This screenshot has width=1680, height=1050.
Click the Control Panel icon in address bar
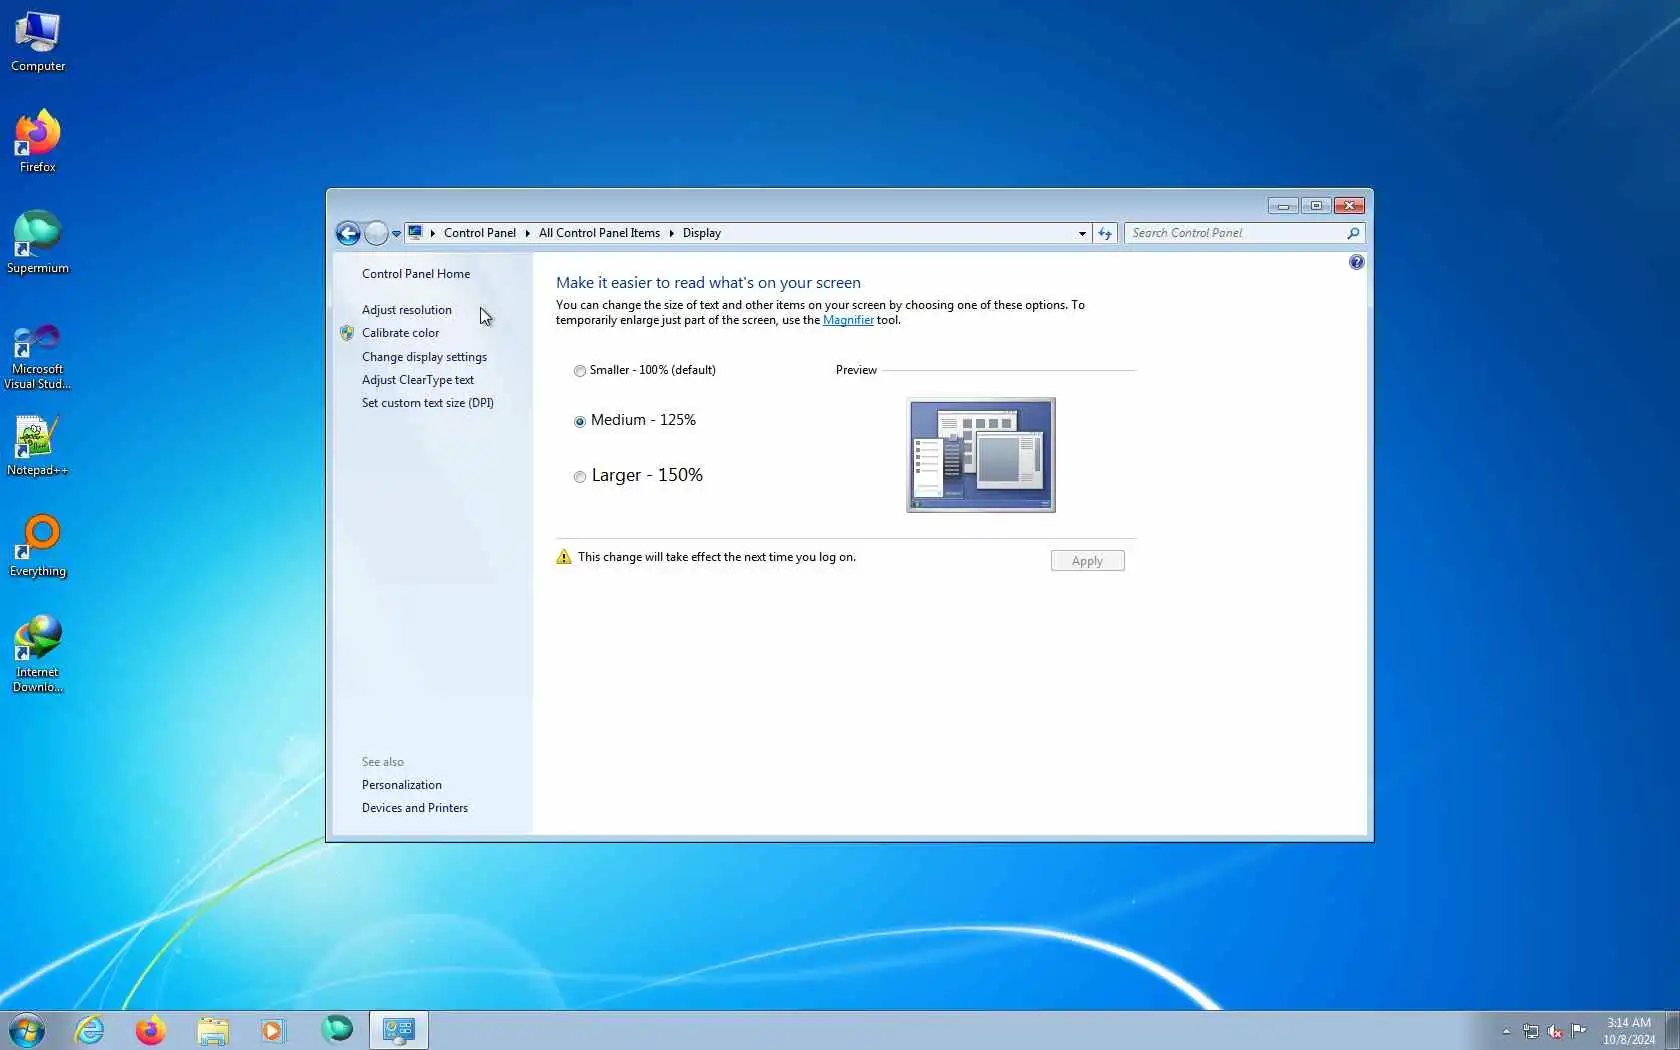pyautogui.click(x=415, y=233)
